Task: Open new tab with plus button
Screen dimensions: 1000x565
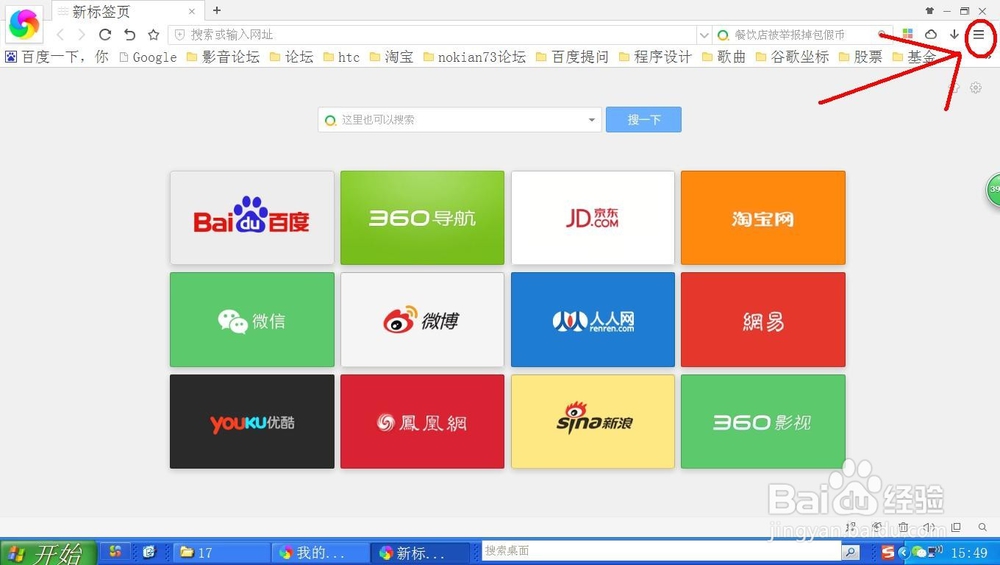Action: tap(217, 10)
